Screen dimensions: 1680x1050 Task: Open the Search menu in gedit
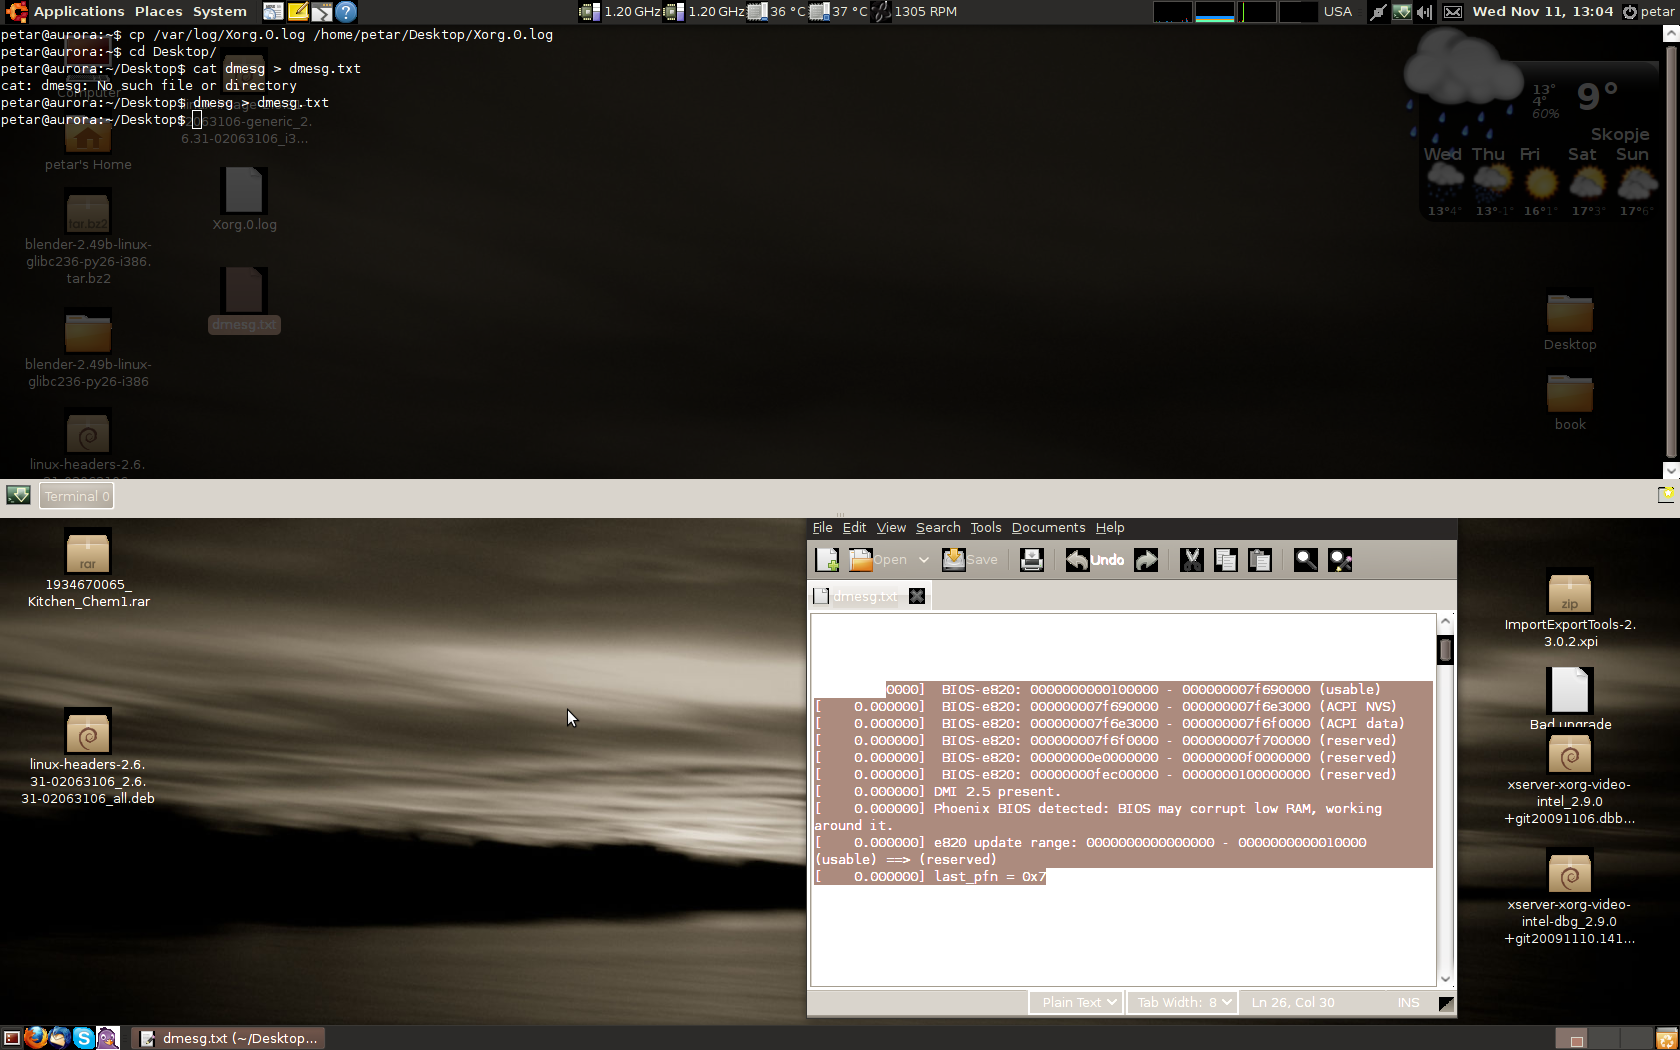937,528
